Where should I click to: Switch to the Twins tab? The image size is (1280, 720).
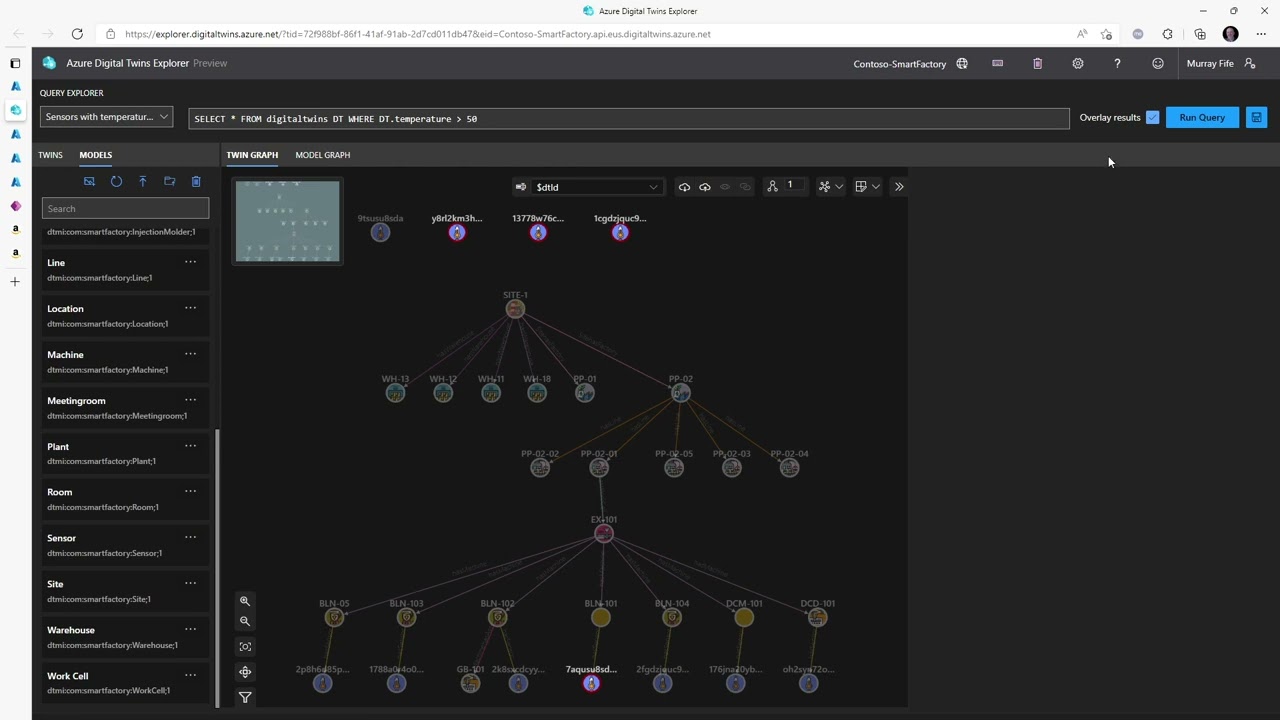point(50,155)
